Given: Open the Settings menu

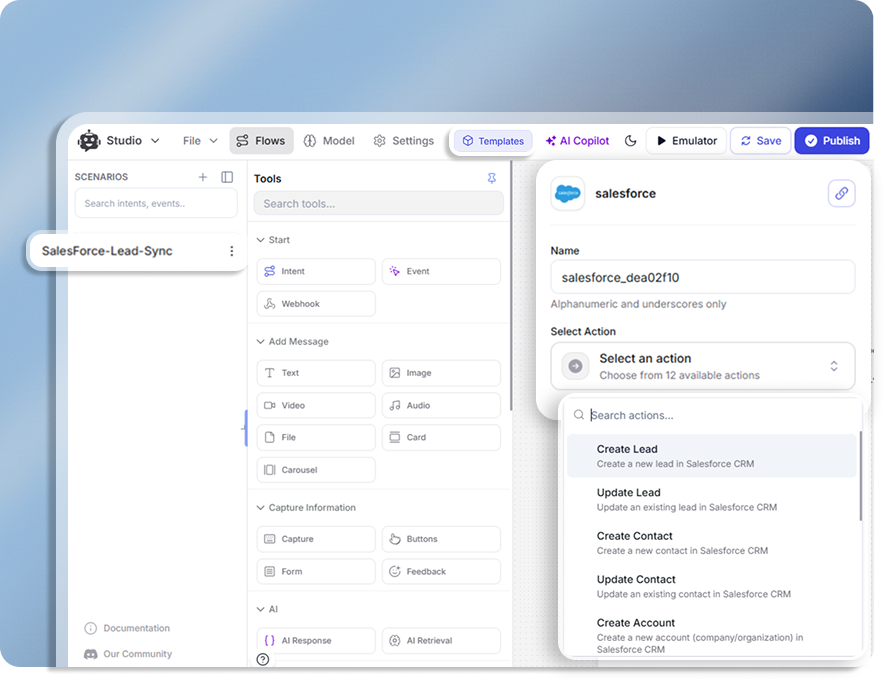Looking at the screenshot, I should click(x=404, y=140).
